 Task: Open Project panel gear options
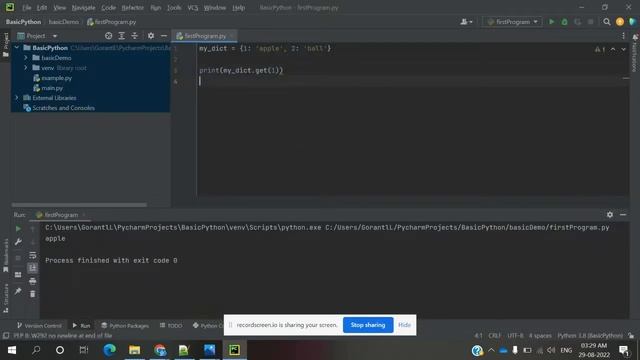click(x=151, y=36)
